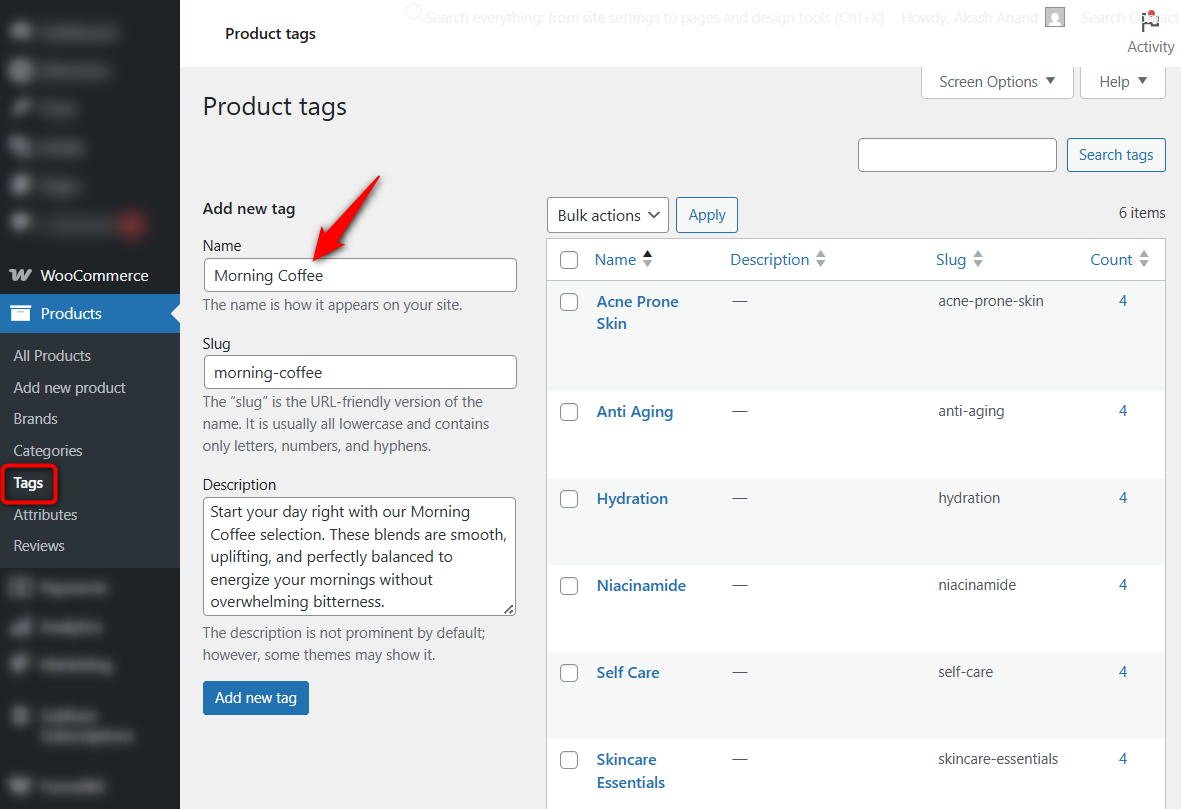Check the Hydration tag checkbox
Viewport: 1181px width, 809px height.
569,498
